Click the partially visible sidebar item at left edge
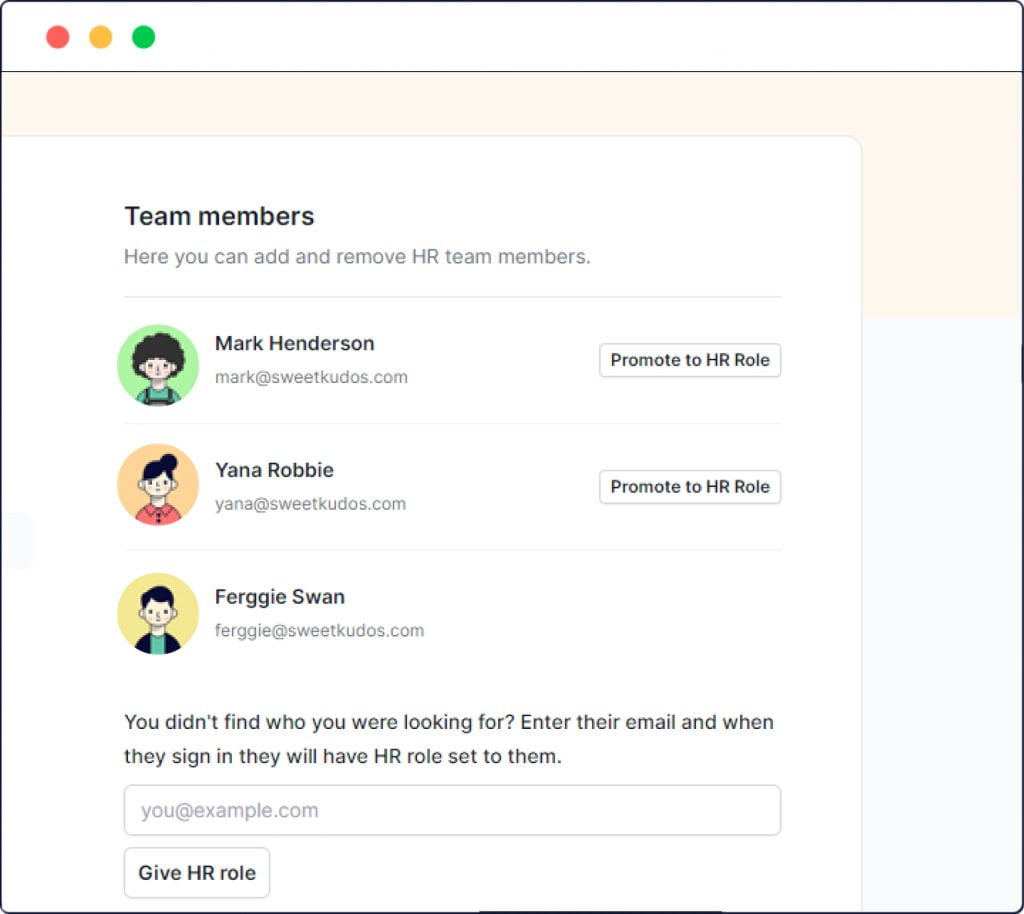Image resolution: width=1024 pixels, height=914 pixels. (16, 541)
